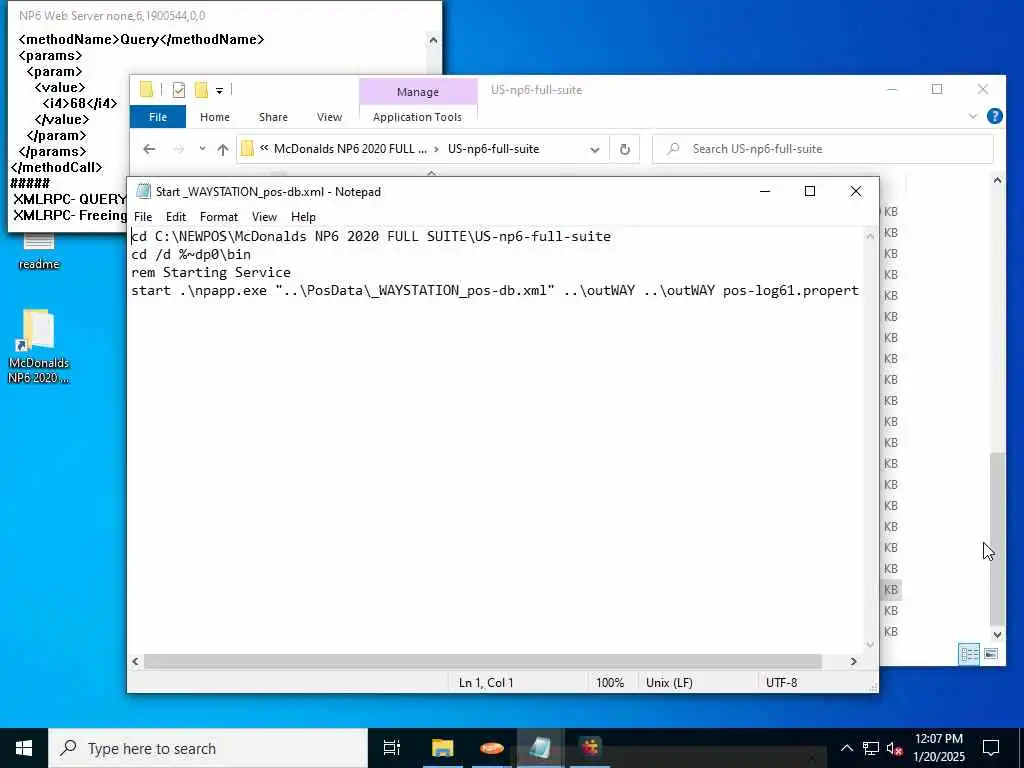Viewport: 1024px width, 768px height.
Task: Click Explorer window folder icon
Action: click(x=146, y=89)
